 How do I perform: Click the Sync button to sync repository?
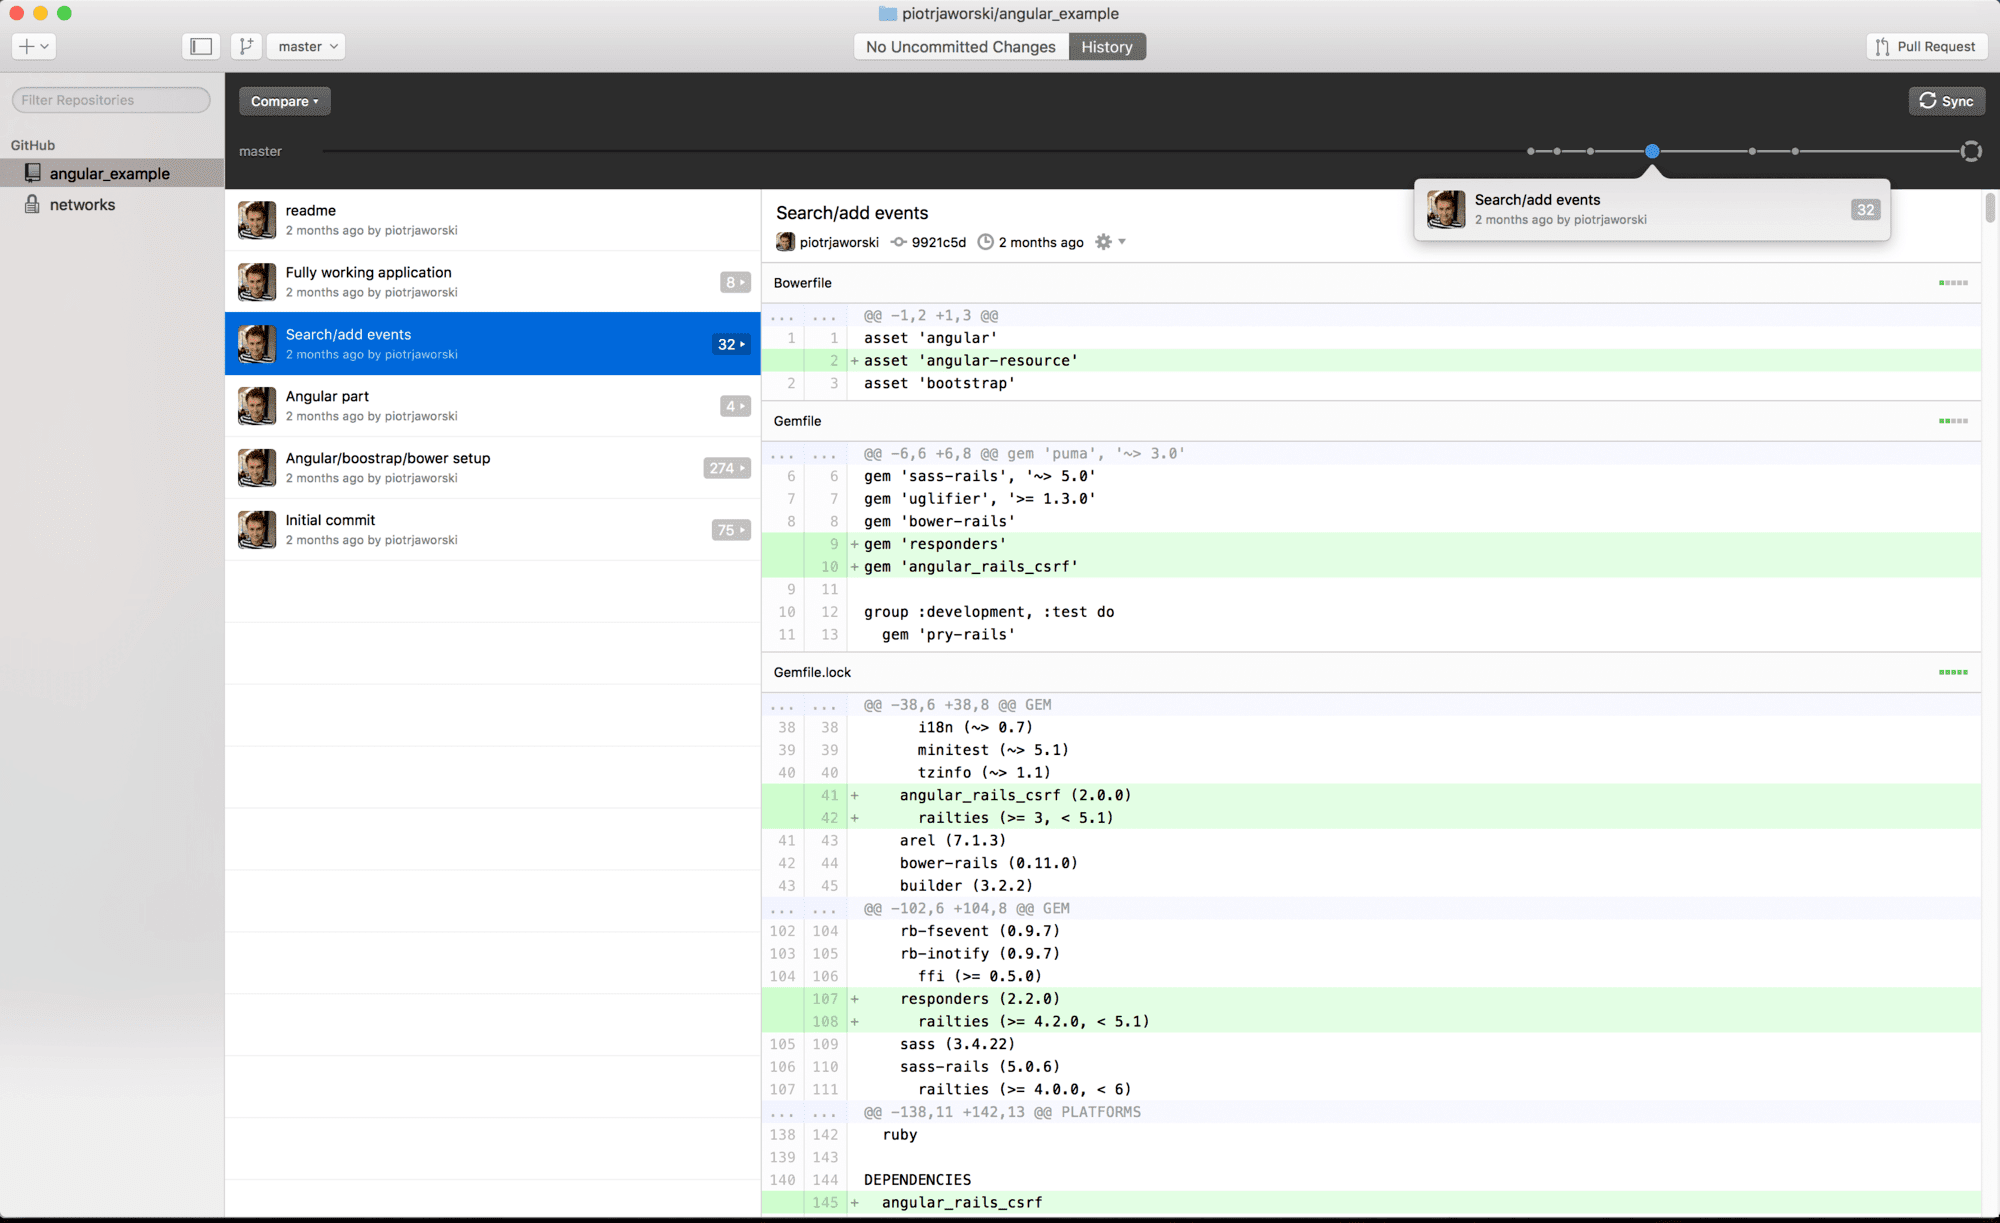(1949, 100)
